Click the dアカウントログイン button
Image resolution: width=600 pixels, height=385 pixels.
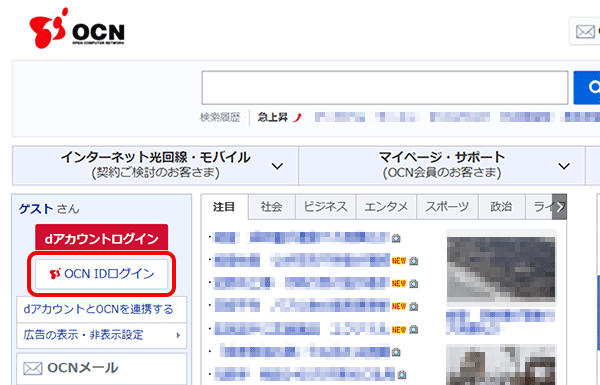(x=101, y=238)
